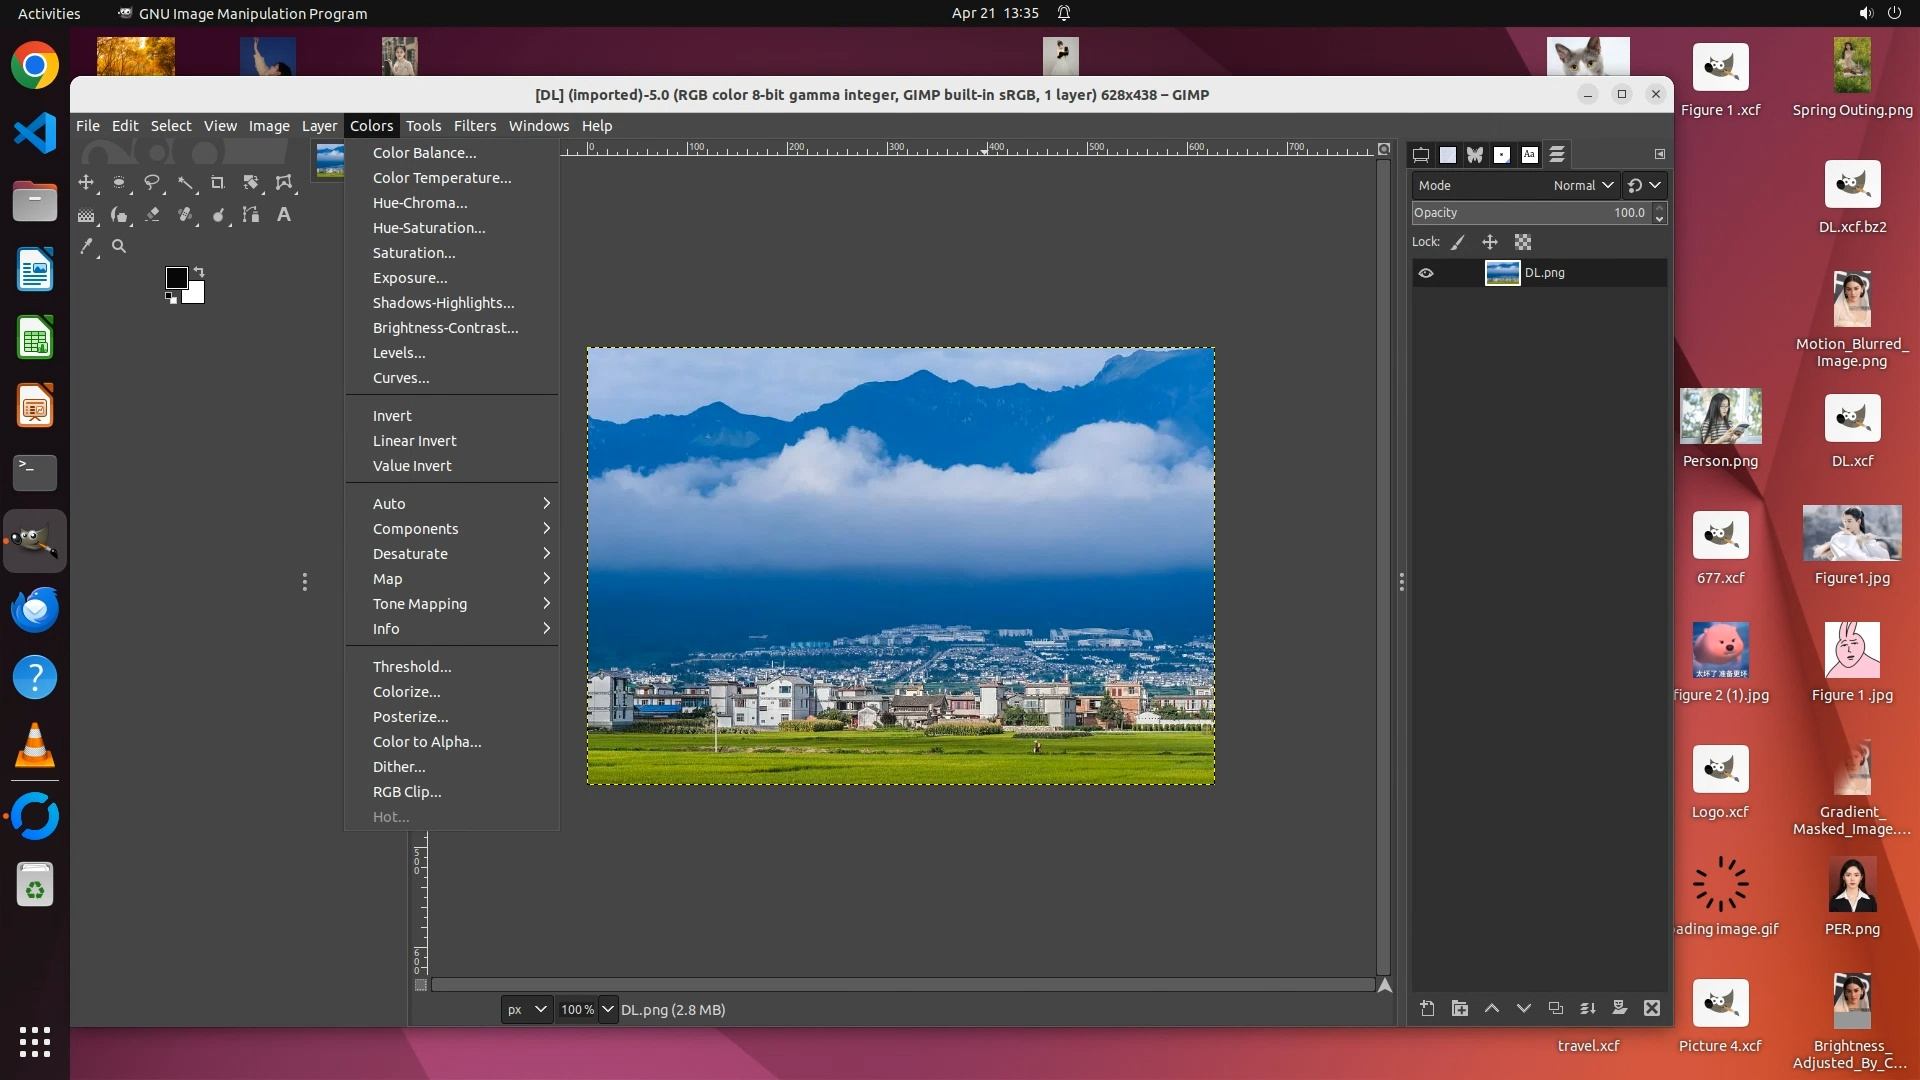Select the Color Picker eyedropper tool
Viewport: 1920px width, 1080px height.
point(87,246)
